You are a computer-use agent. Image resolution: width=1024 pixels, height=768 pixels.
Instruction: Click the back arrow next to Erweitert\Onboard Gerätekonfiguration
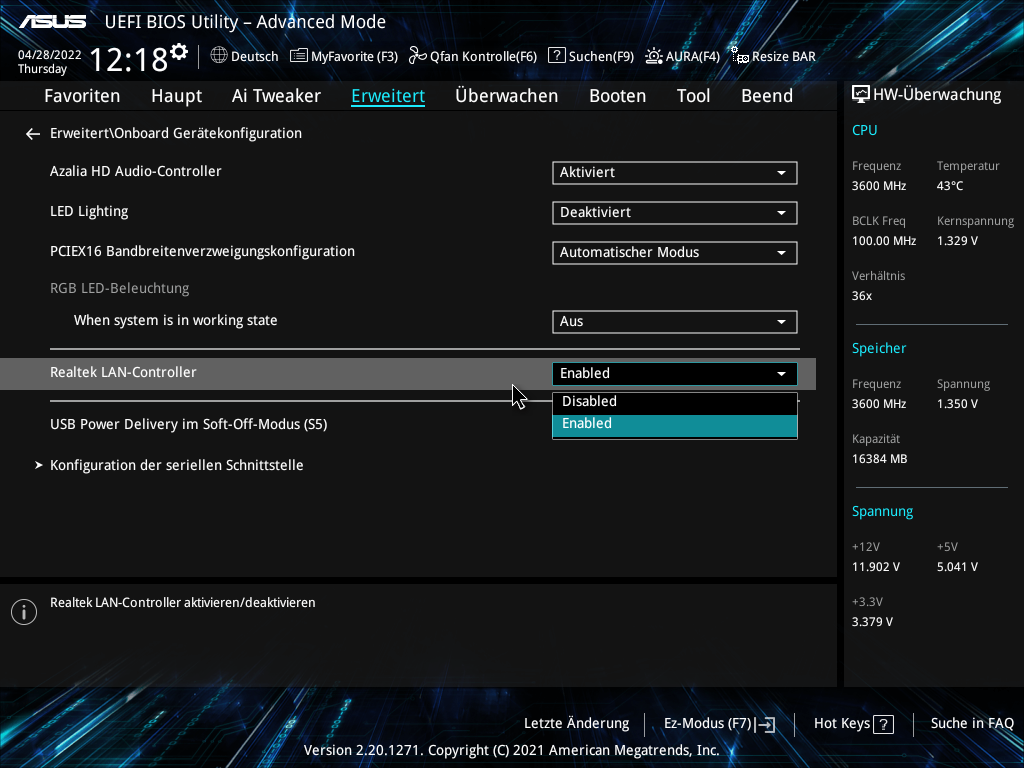pos(33,134)
